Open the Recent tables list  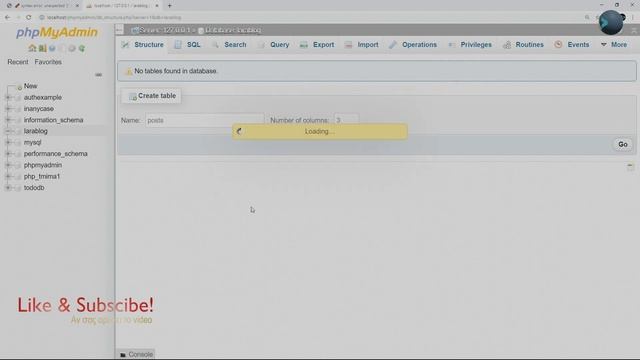18,62
